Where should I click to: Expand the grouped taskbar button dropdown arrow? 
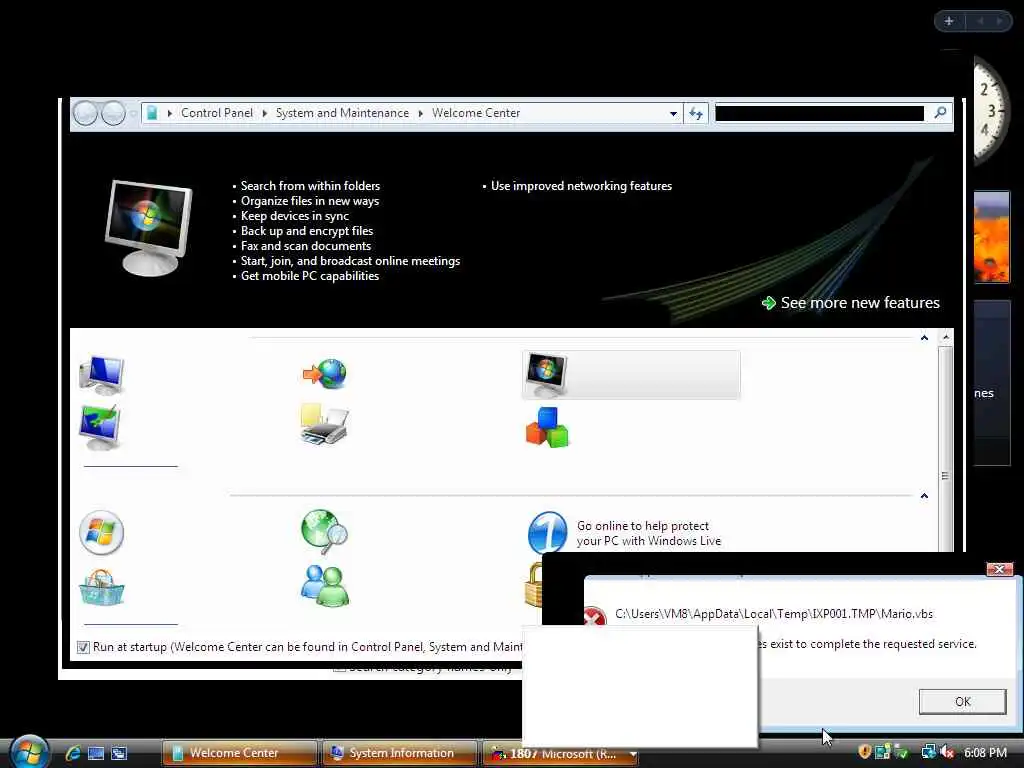(633, 754)
